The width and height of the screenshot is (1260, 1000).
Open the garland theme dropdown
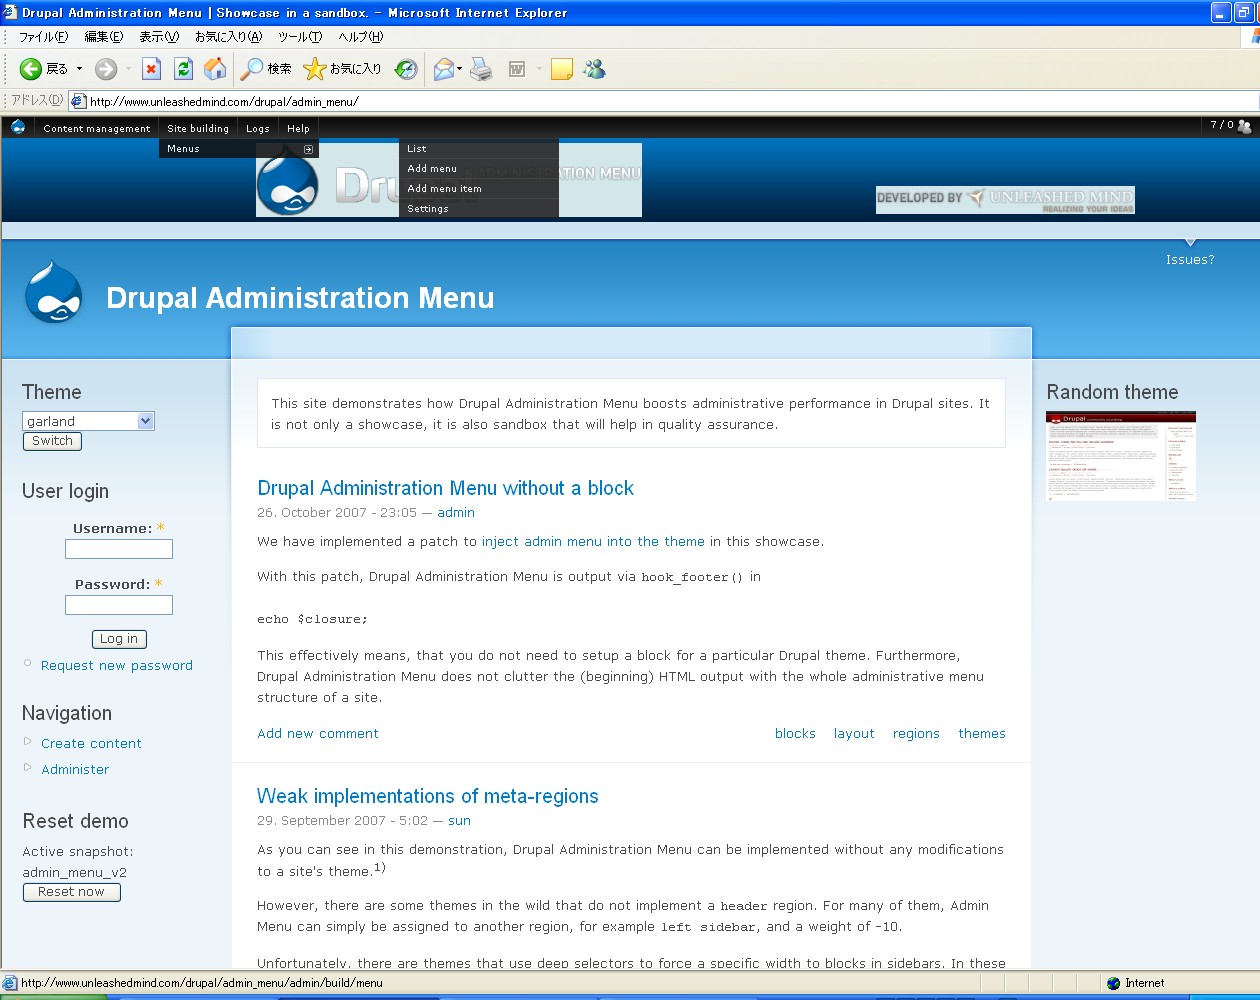click(88, 421)
